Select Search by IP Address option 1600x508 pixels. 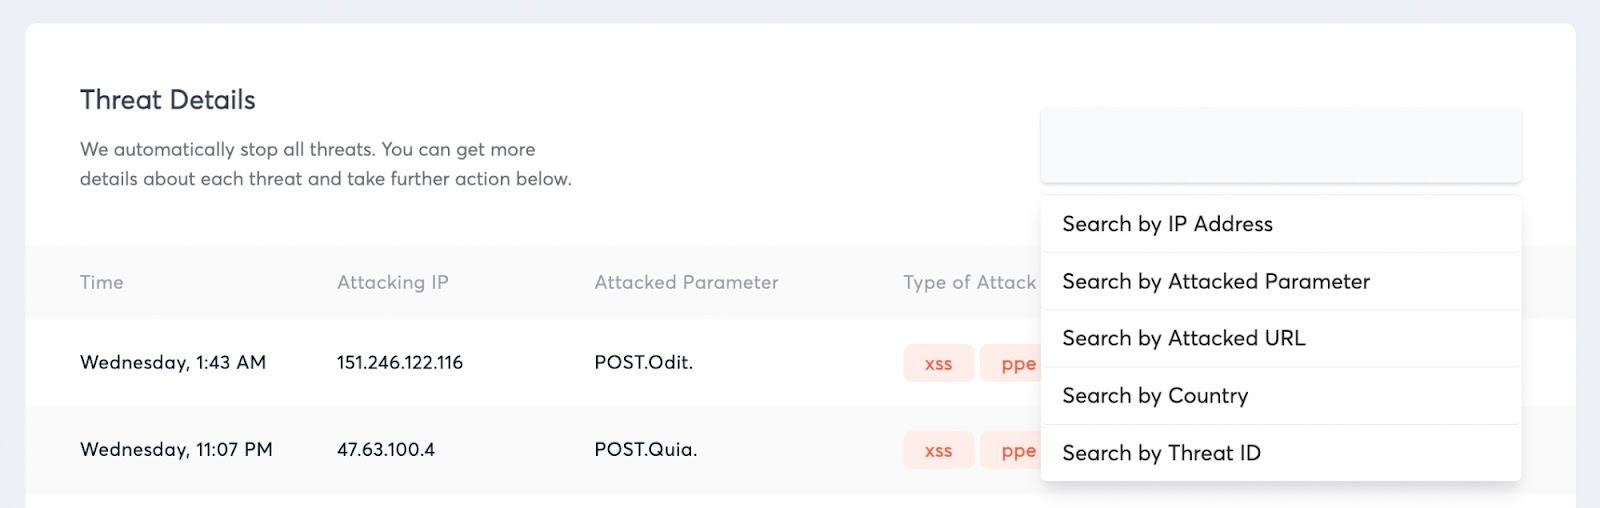[1167, 224]
